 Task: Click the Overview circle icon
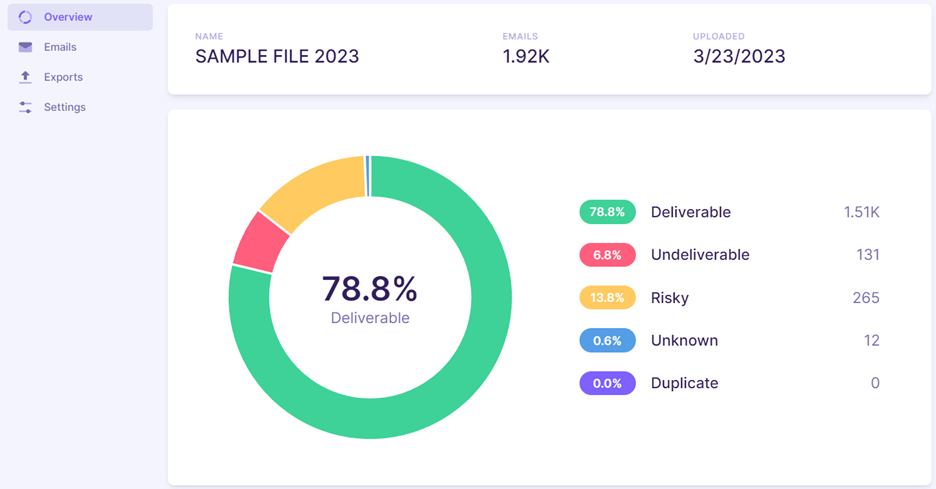[25, 17]
